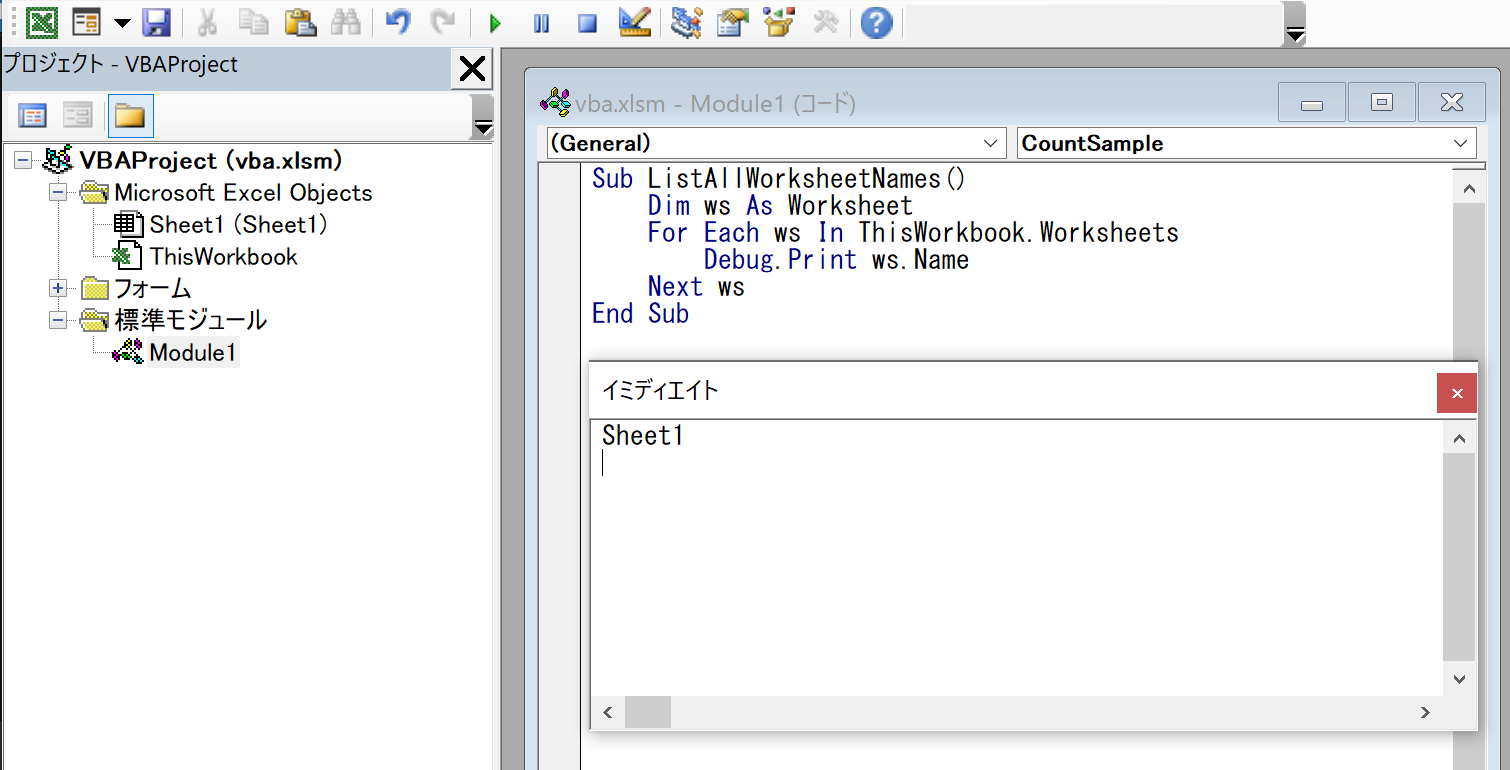Open the Project Explorer icon
This screenshot has width=1510, height=770.
click(686, 22)
